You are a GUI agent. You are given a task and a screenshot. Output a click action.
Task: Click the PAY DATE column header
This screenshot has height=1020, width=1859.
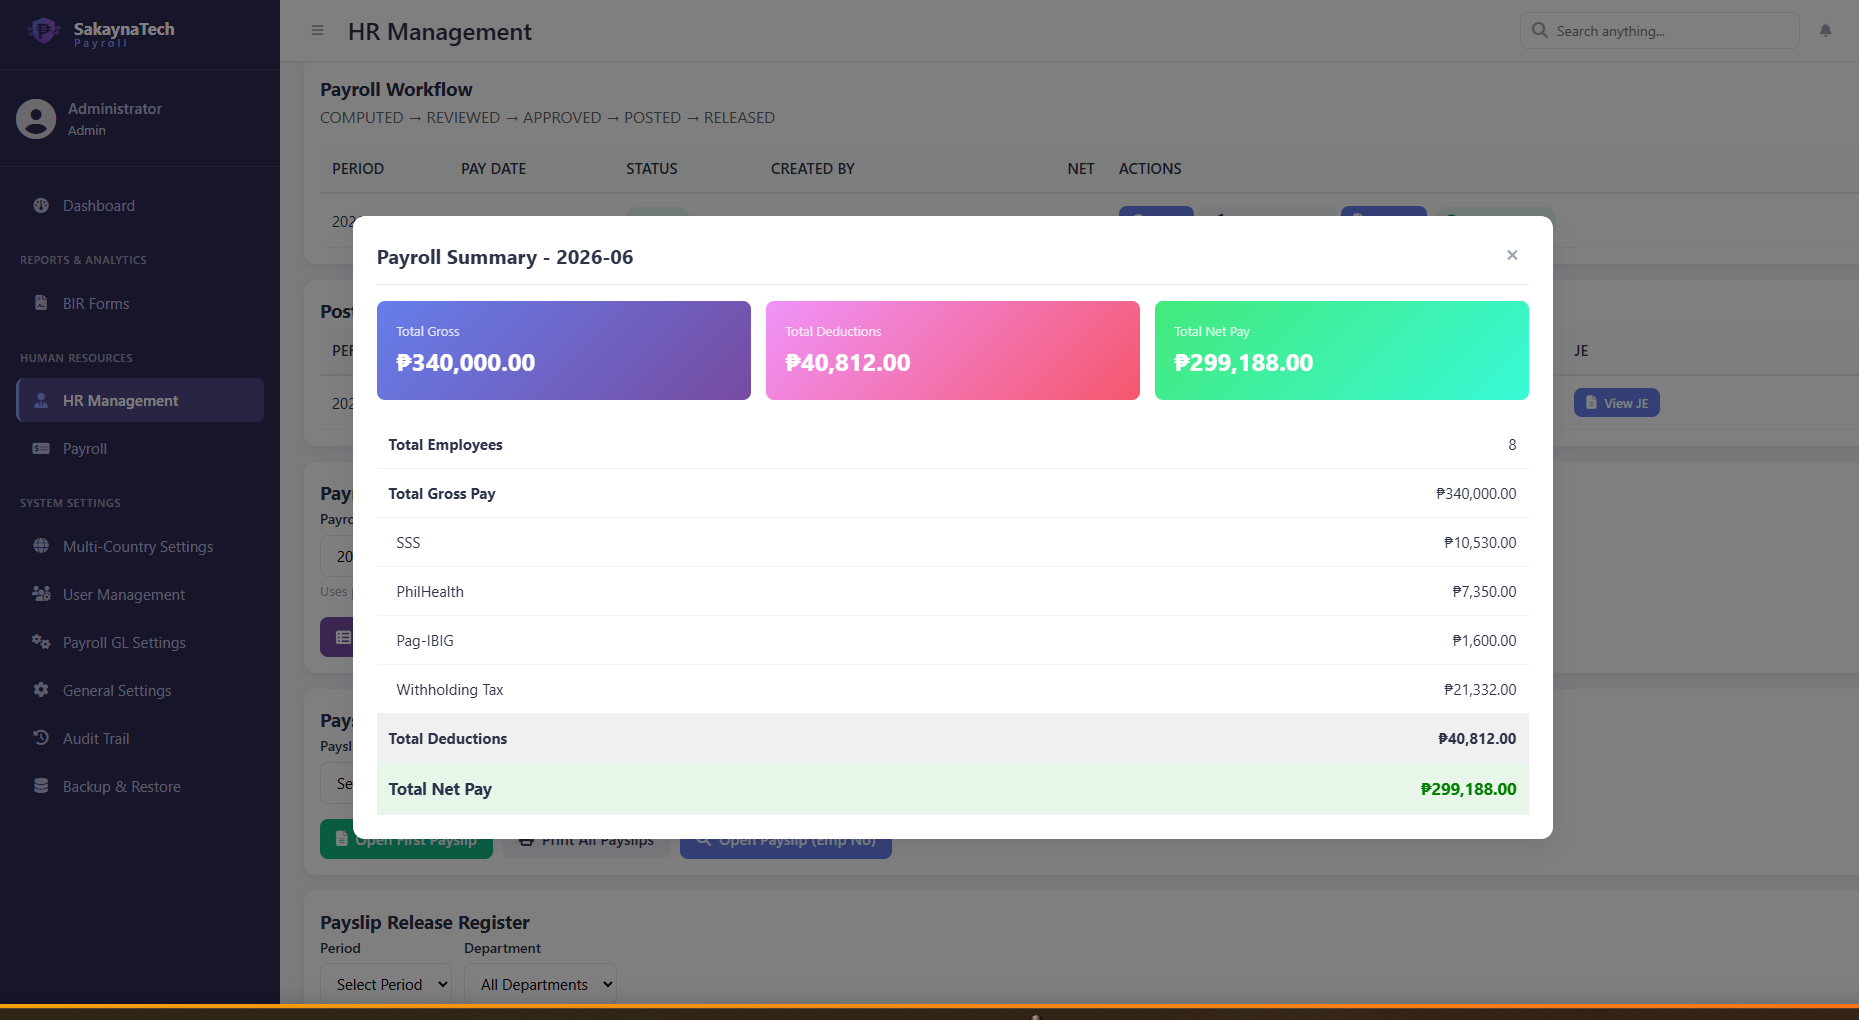[493, 168]
